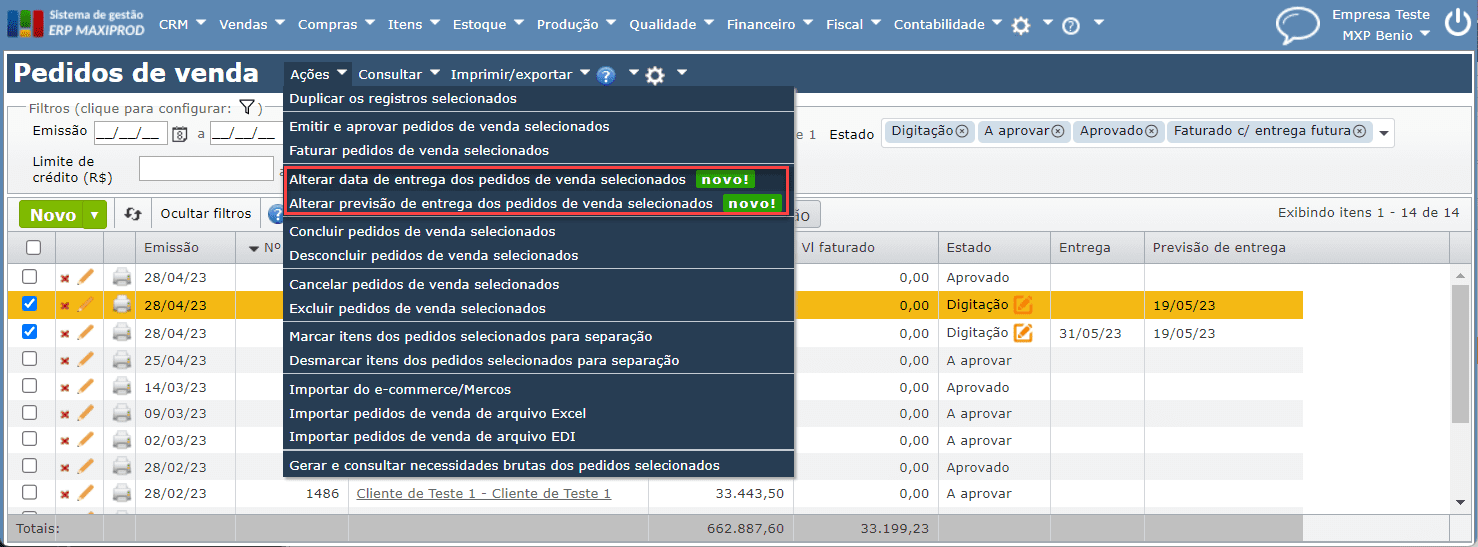Click the orange edit icon in row with Entrega 31/05/23
The height and width of the screenshot is (547, 1478).
pyautogui.click(x=1023, y=333)
